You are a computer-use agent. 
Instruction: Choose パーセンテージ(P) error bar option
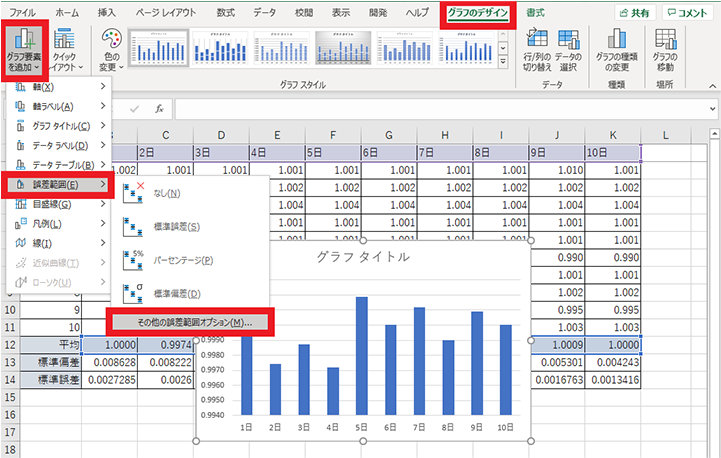pos(190,260)
